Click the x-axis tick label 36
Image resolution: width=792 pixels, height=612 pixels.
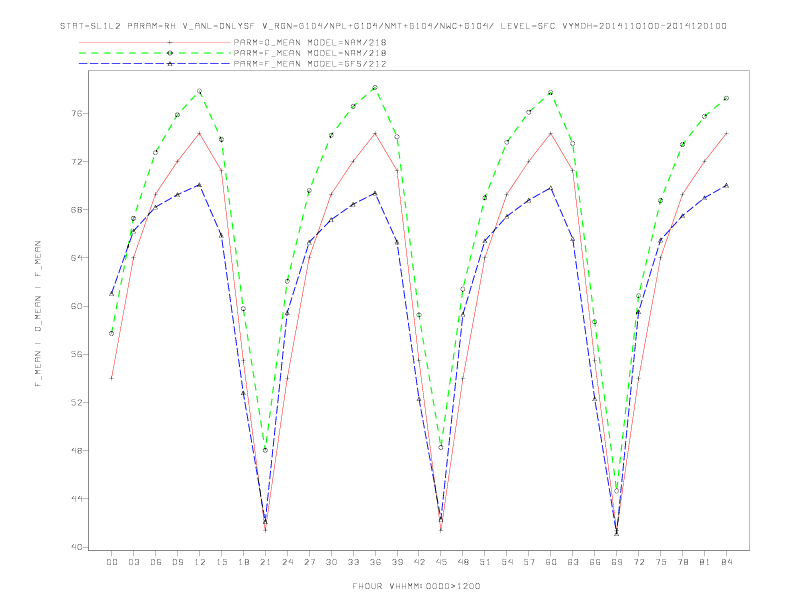pyautogui.click(x=375, y=562)
